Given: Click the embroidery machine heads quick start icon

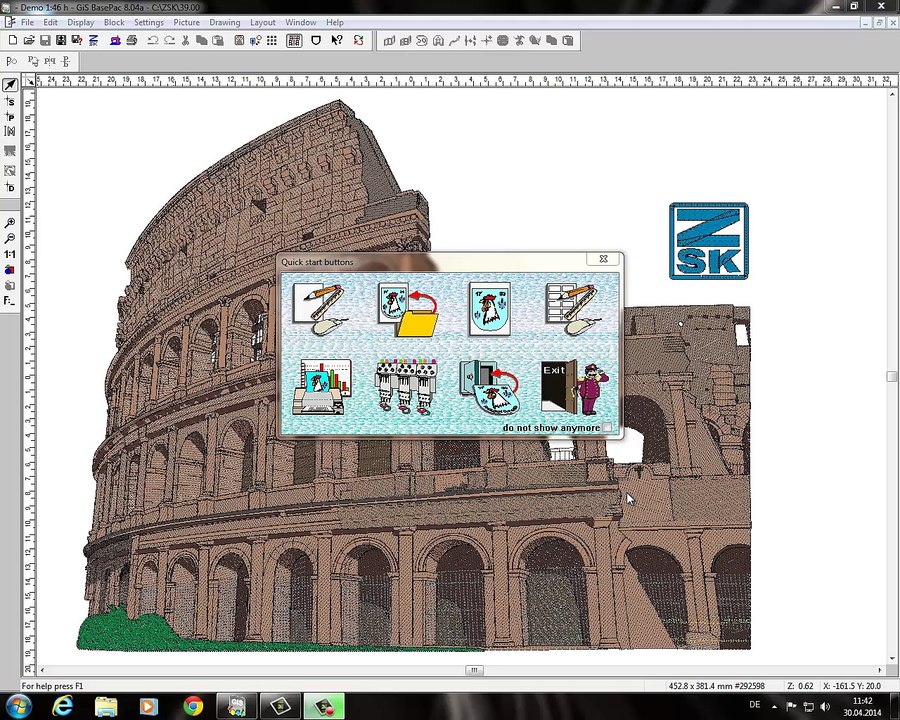Looking at the screenshot, I should click(406, 386).
